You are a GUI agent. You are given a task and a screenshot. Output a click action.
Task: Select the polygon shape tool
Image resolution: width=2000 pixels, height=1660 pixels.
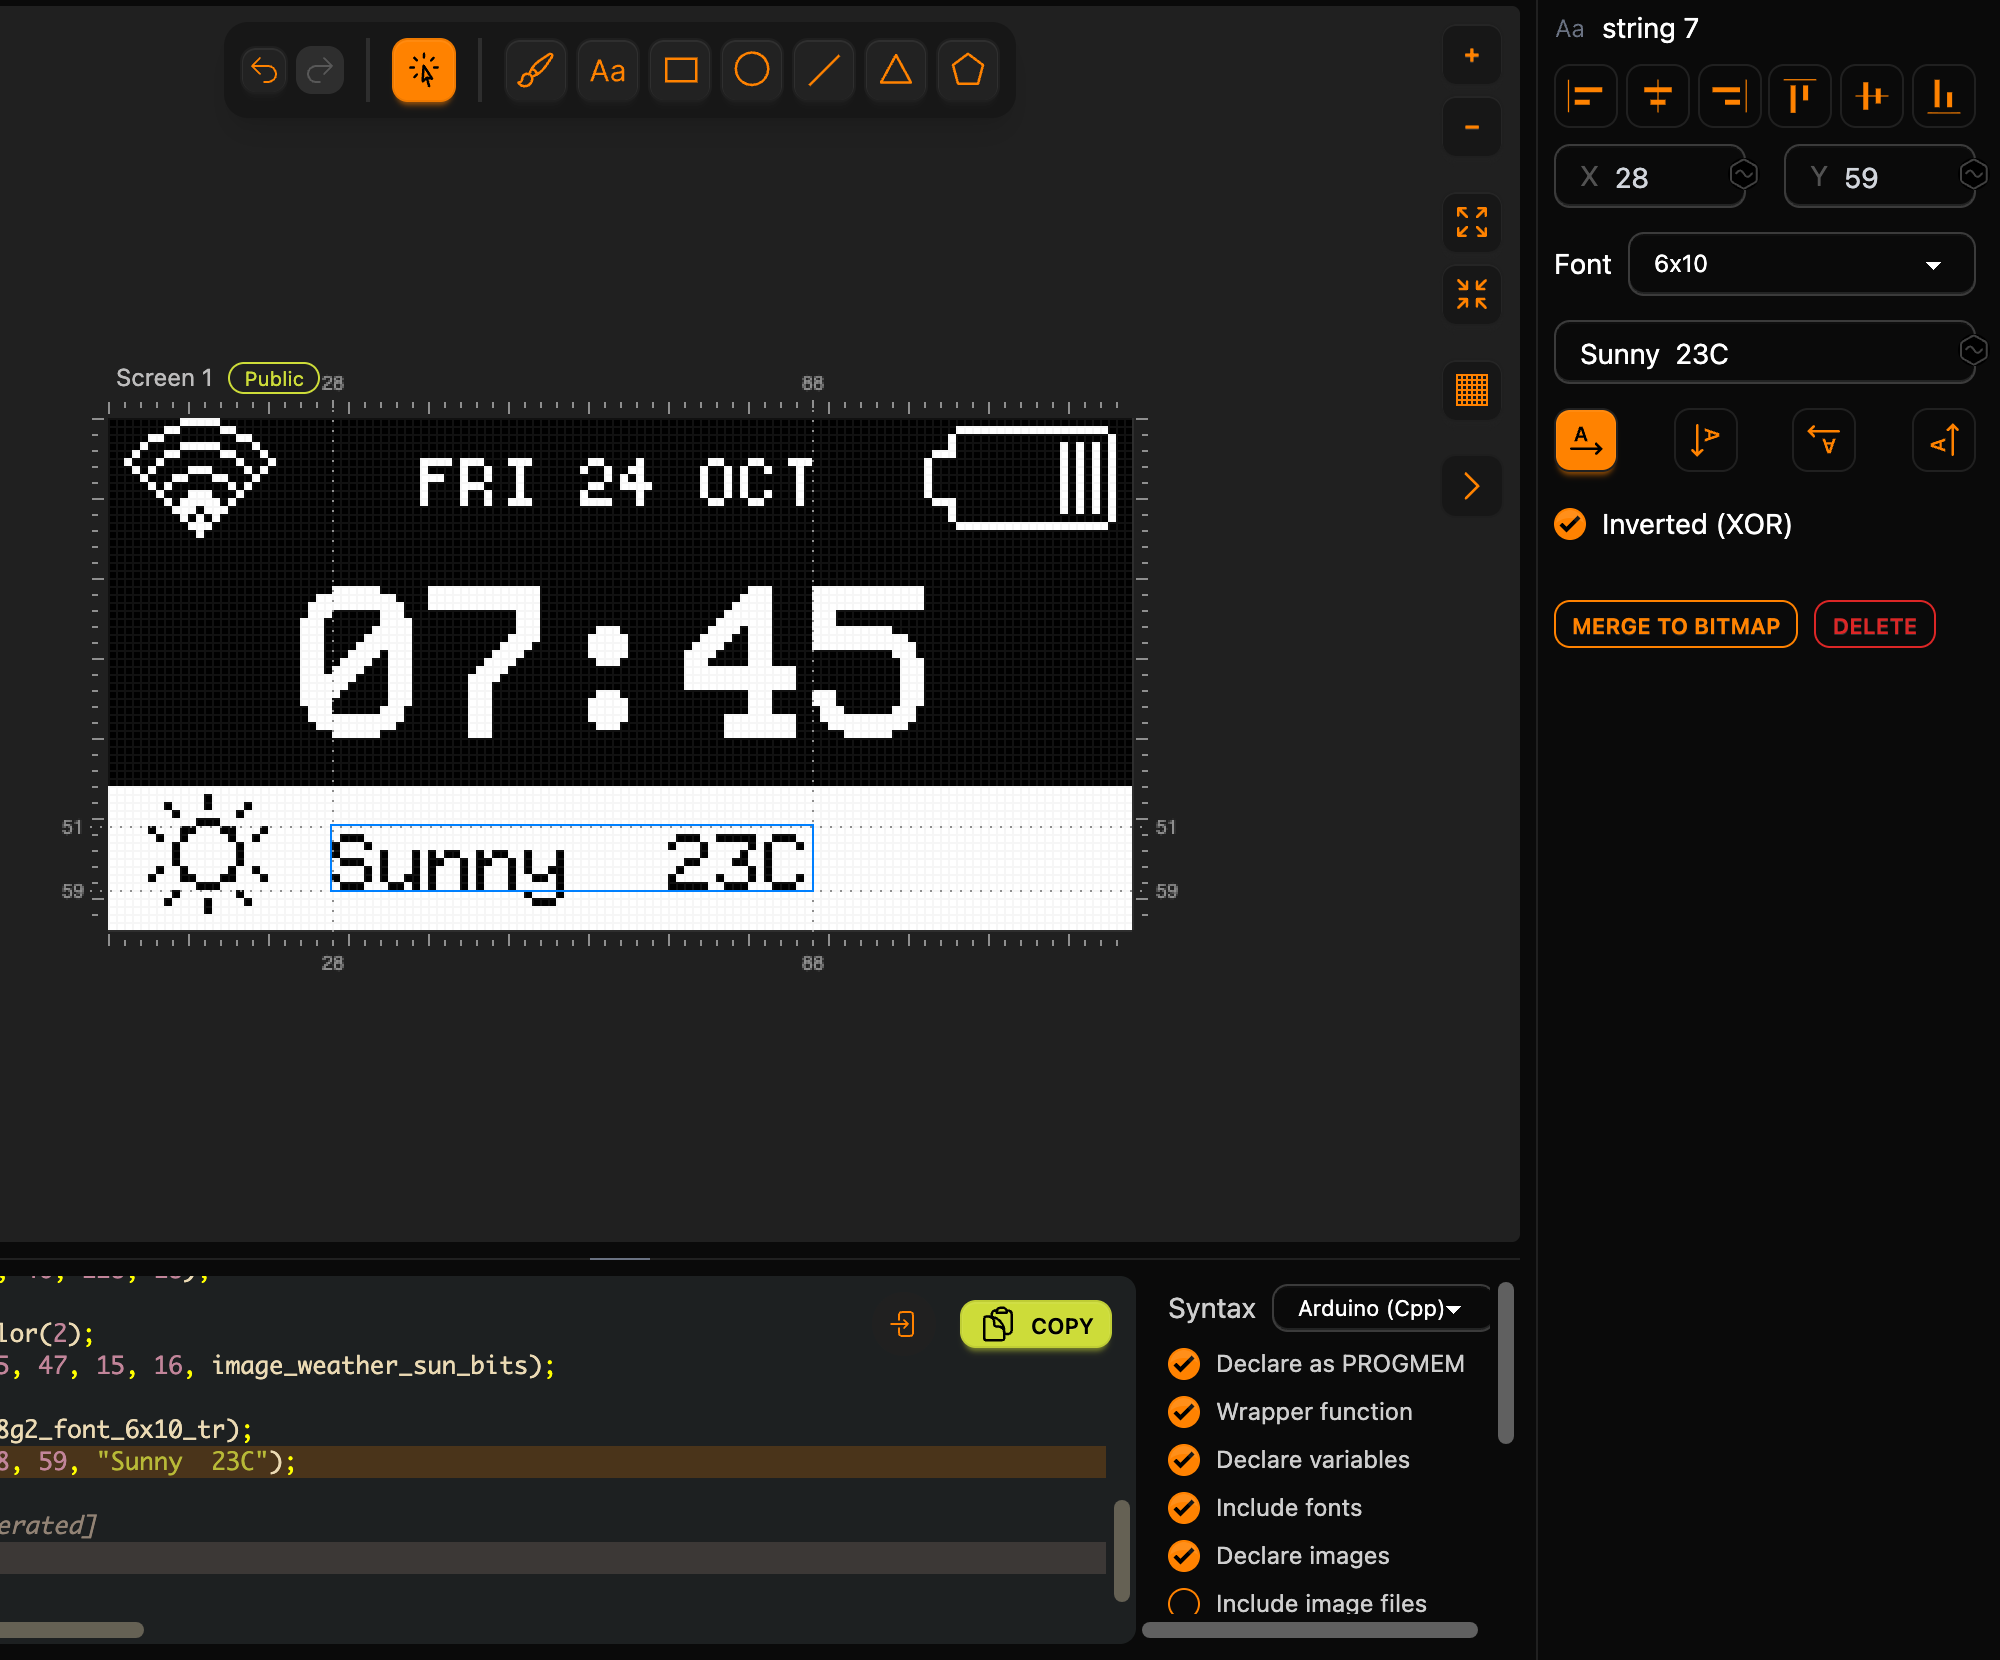pos(968,70)
